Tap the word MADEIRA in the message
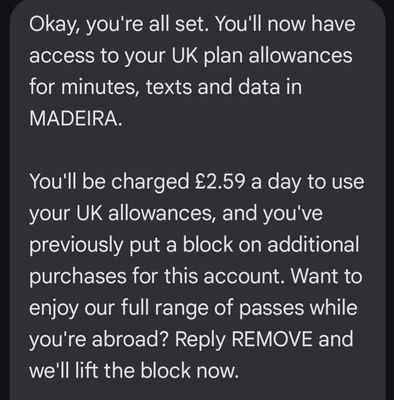 pos(72,118)
